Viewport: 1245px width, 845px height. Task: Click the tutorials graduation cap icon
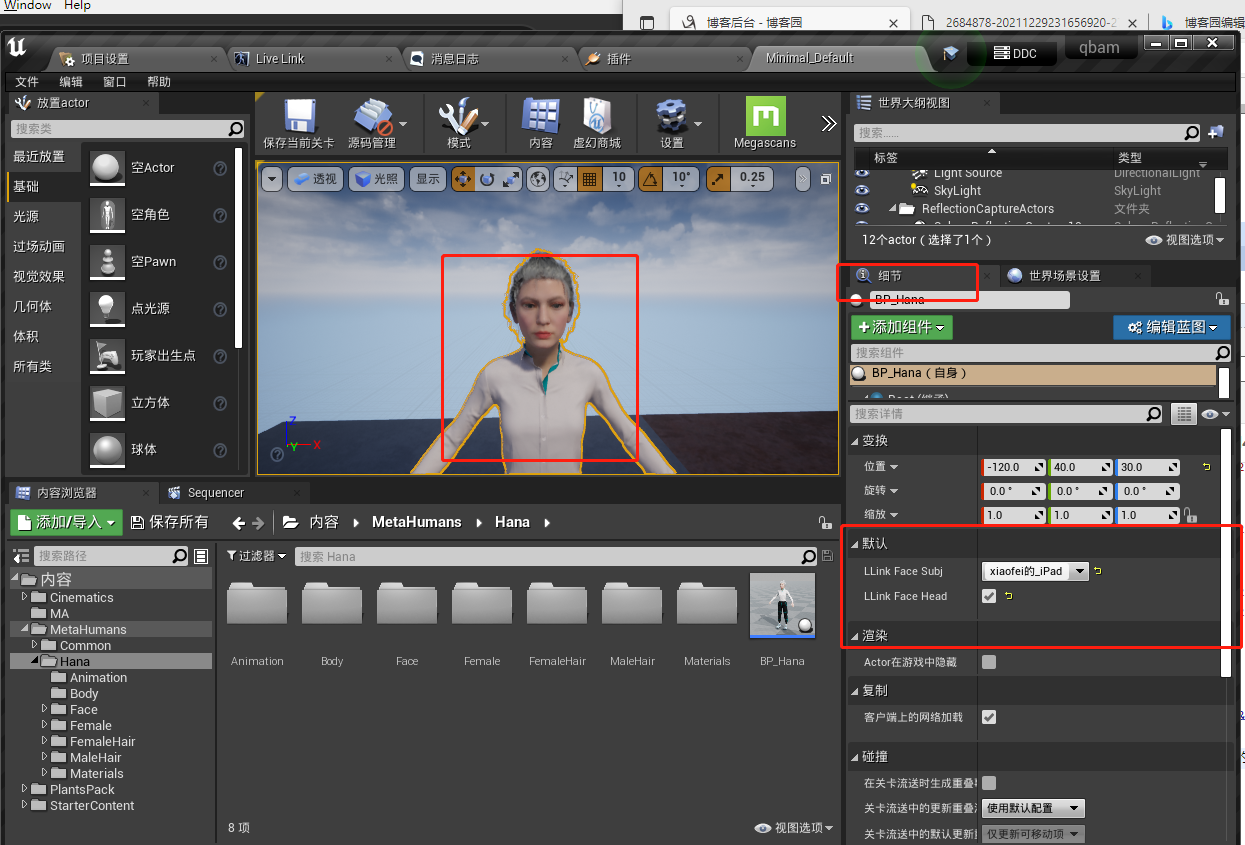[950, 52]
